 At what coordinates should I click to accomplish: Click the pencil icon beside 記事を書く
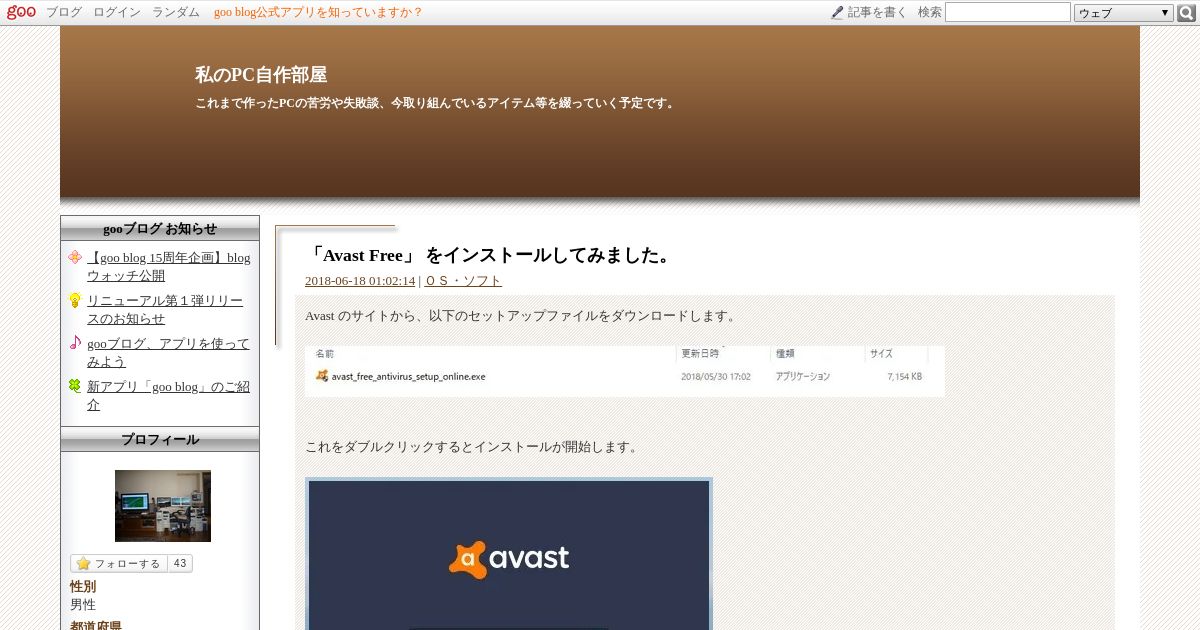pos(837,13)
